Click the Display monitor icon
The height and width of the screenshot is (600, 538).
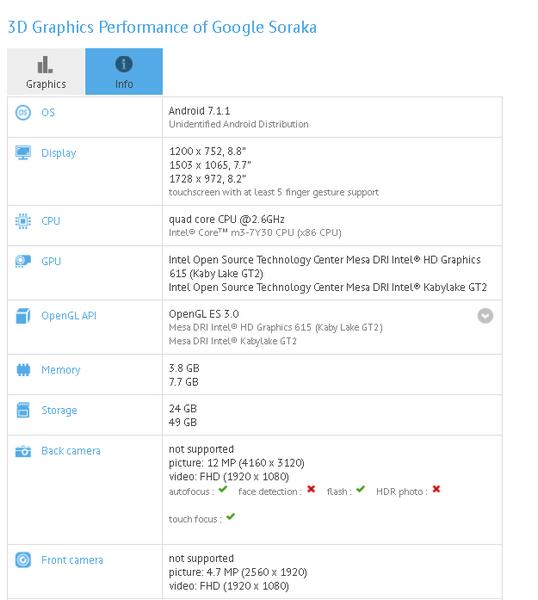(23, 153)
